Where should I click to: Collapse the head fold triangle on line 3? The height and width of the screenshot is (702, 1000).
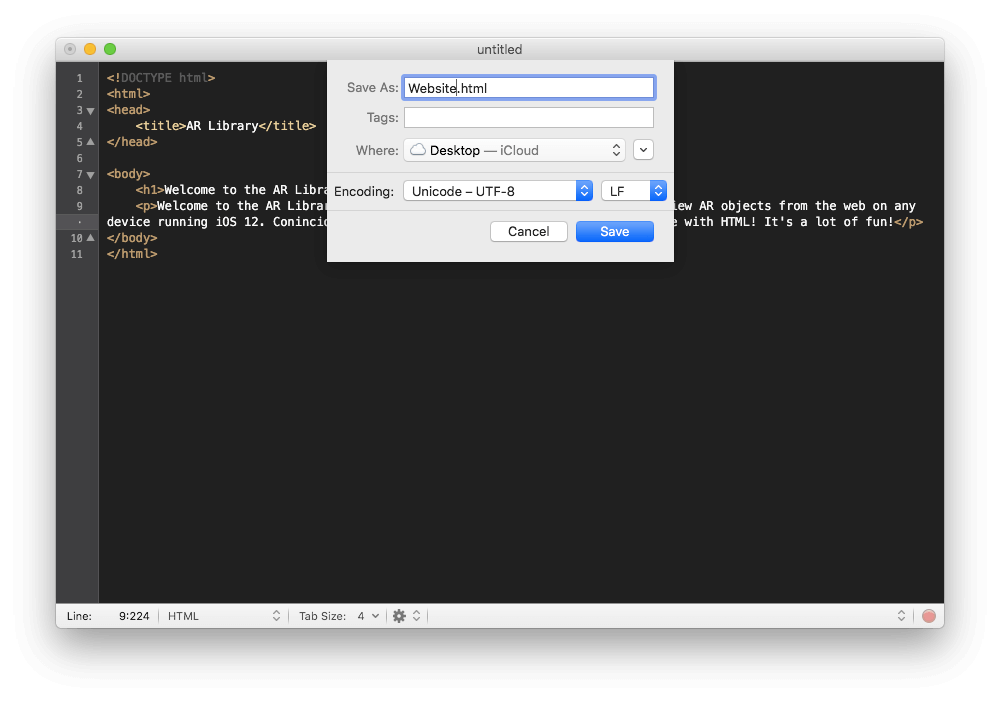click(x=90, y=110)
